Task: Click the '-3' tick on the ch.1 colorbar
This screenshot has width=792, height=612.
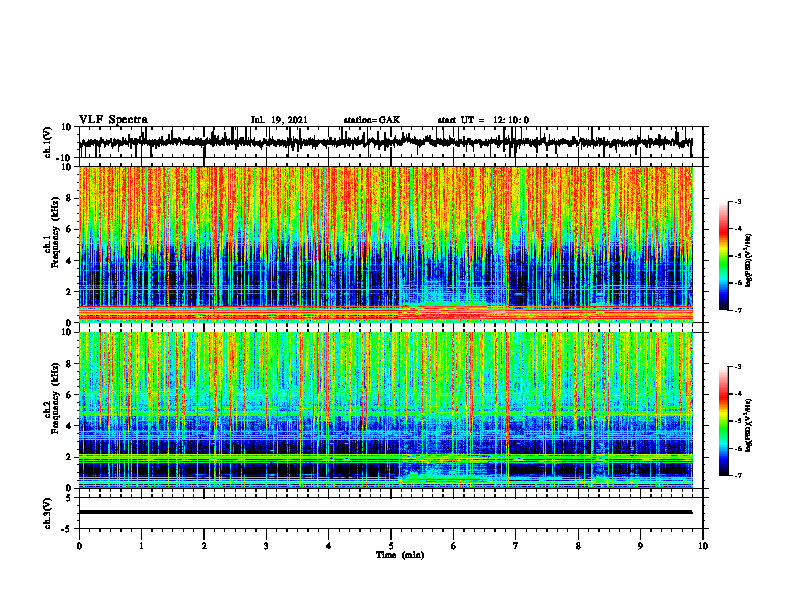Action: point(738,202)
